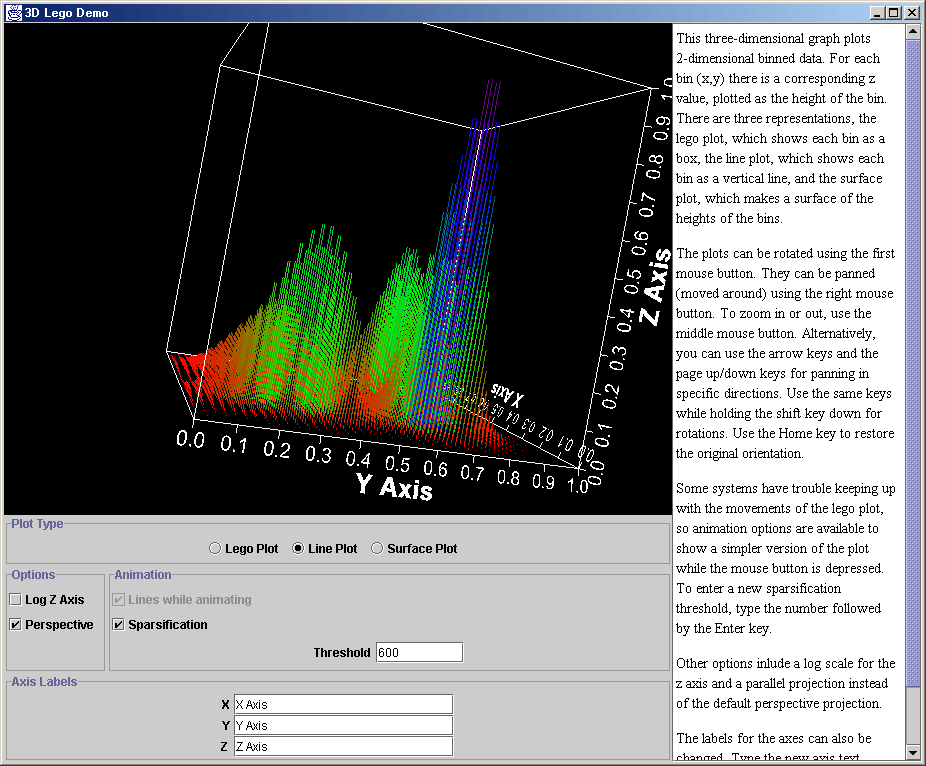Image resolution: width=926 pixels, height=766 pixels.
Task: Close the 3D Lego Demo window
Action: pos(911,13)
